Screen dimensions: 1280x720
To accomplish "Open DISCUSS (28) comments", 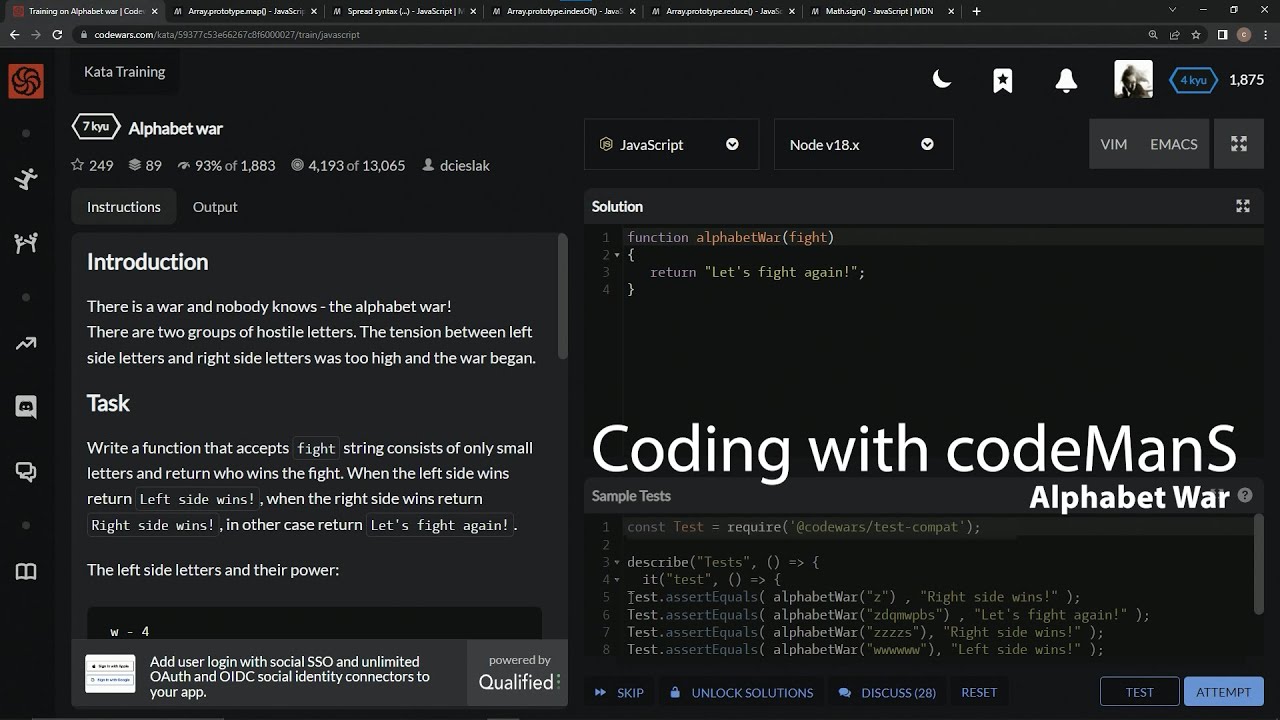I will point(887,692).
